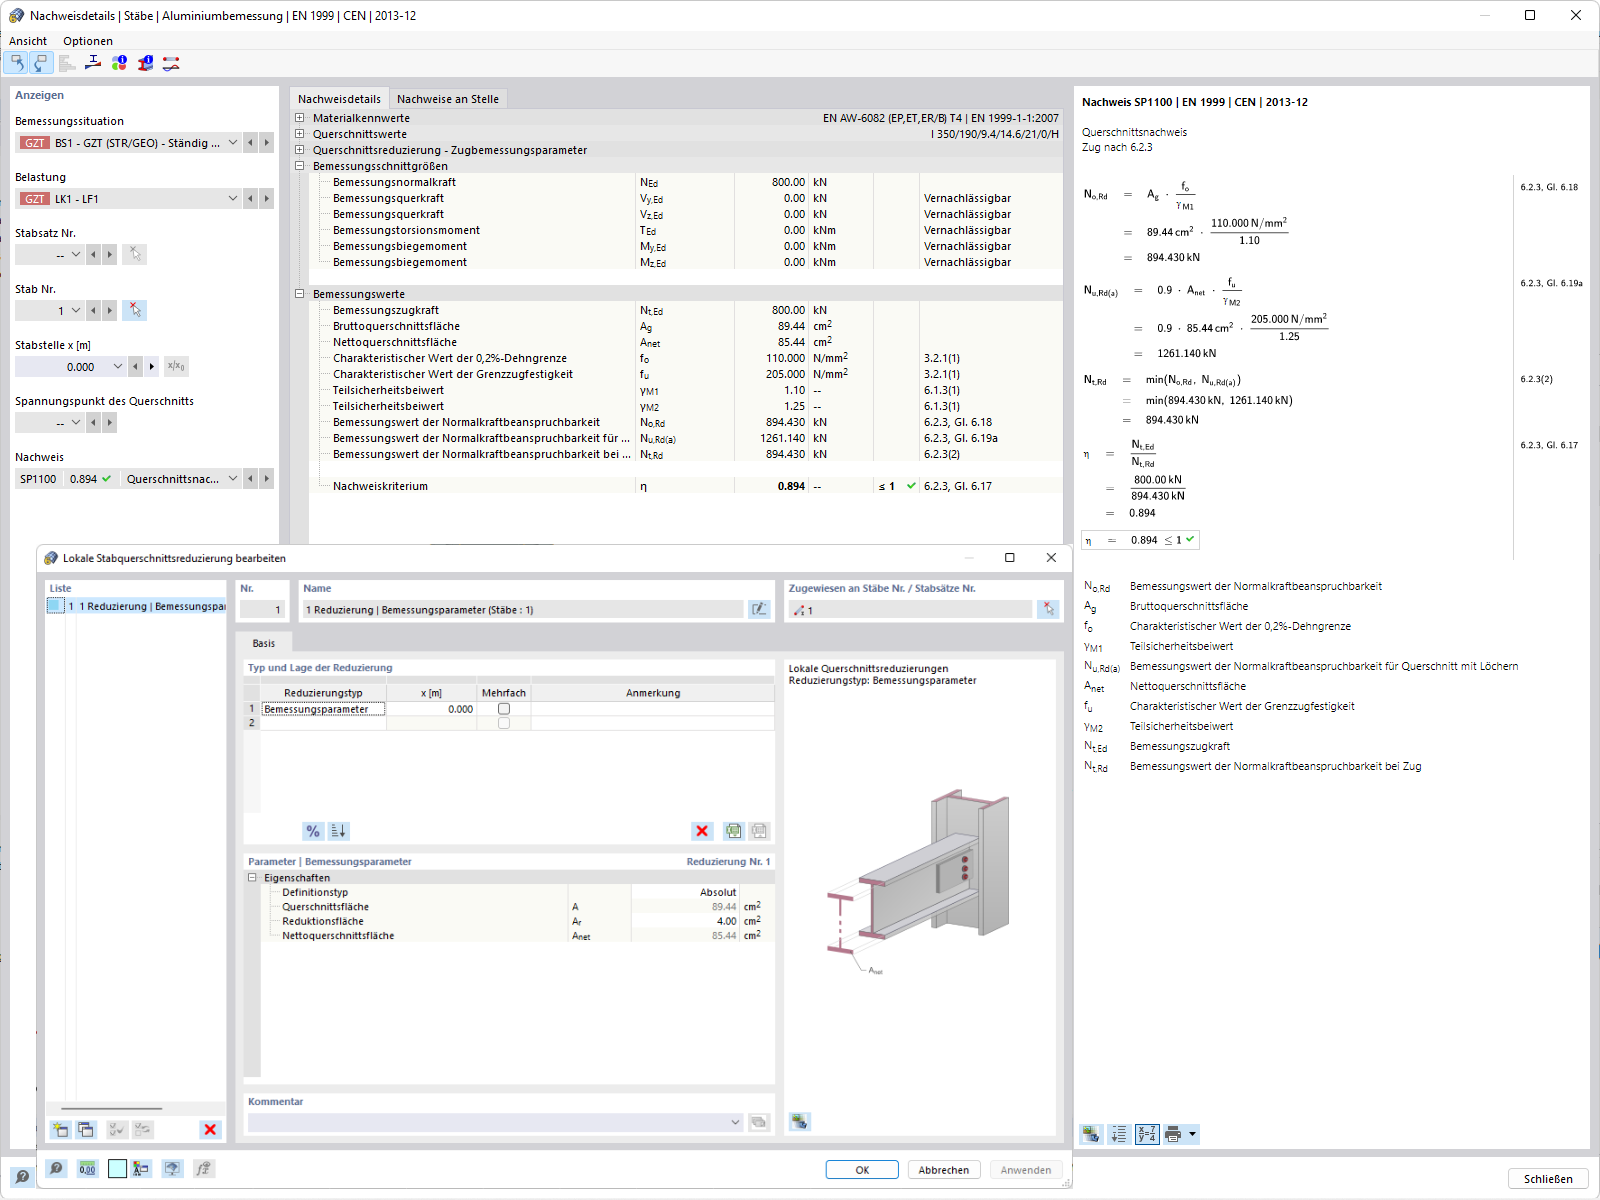This screenshot has width=1600, height=1200.
Task: Open the Stab Nr. dropdown
Action: tap(76, 311)
